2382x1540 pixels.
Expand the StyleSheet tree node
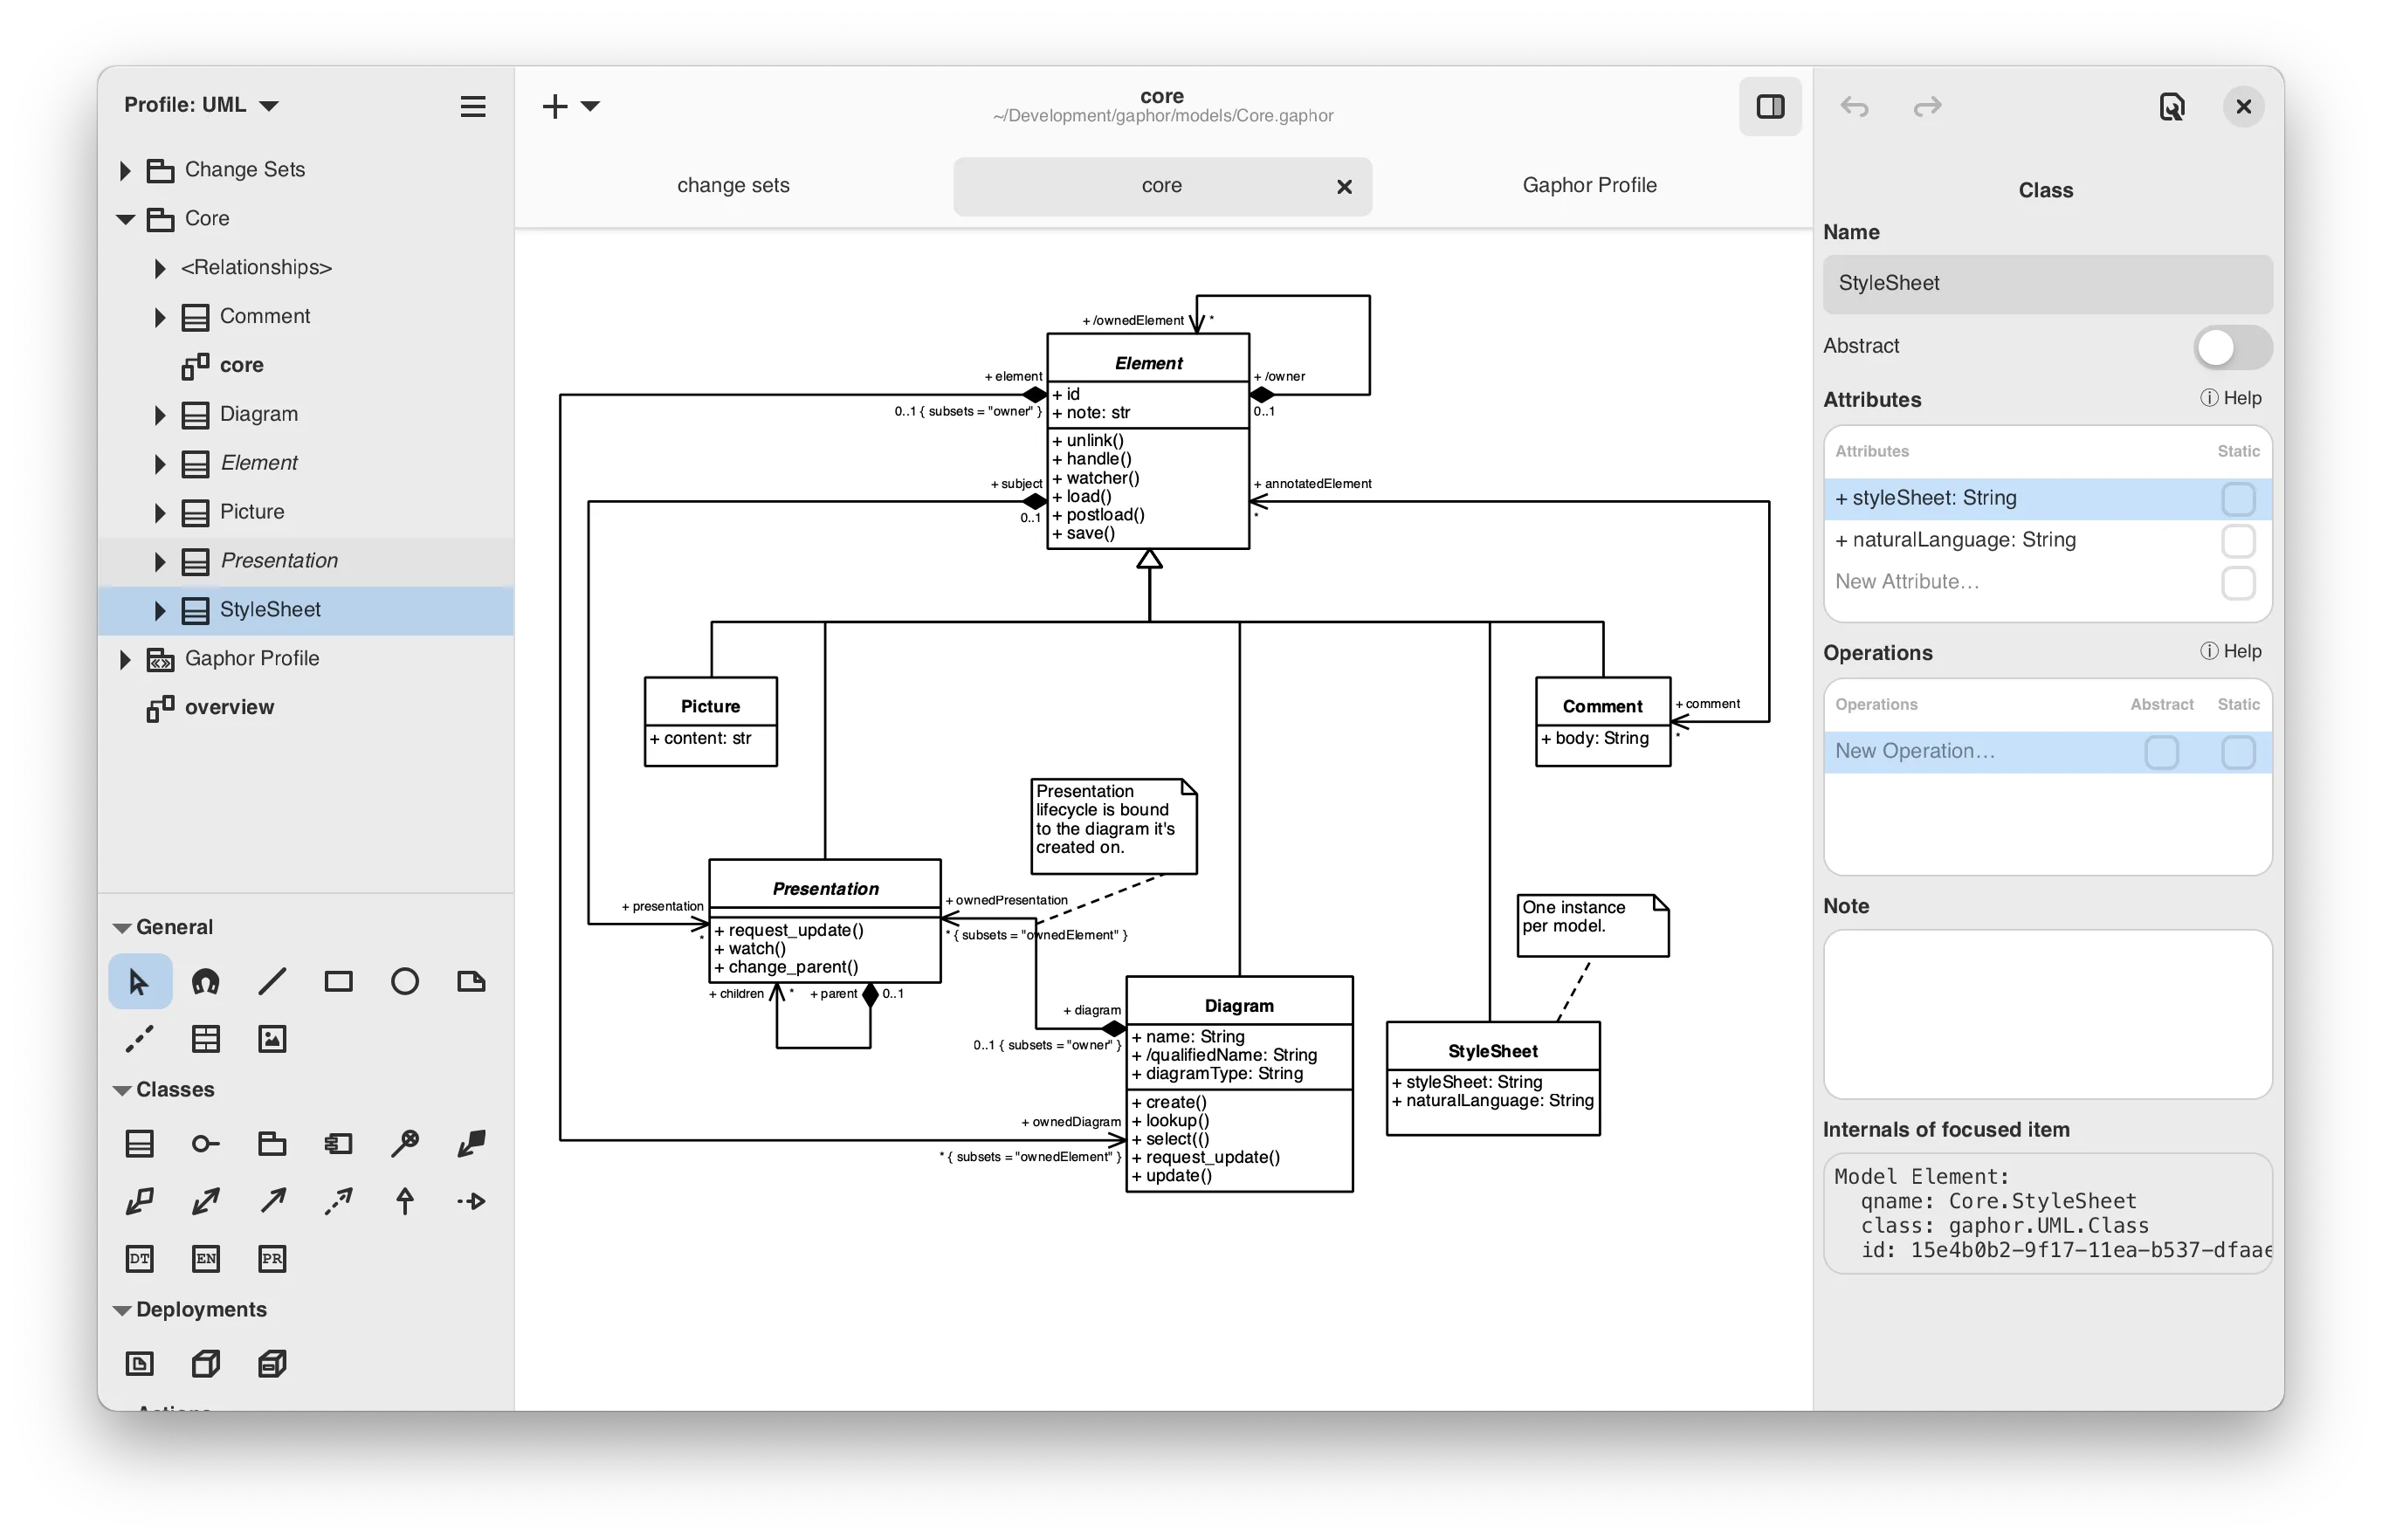point(159,610)
